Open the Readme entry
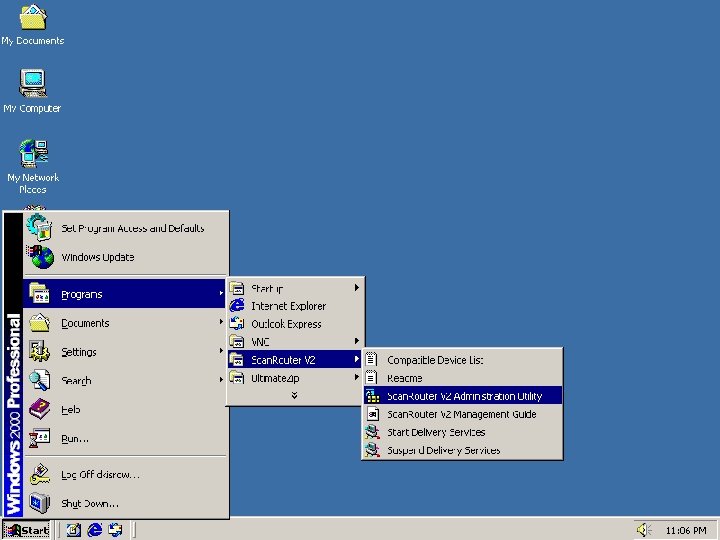720x540 pixels. tap(462, 378)
